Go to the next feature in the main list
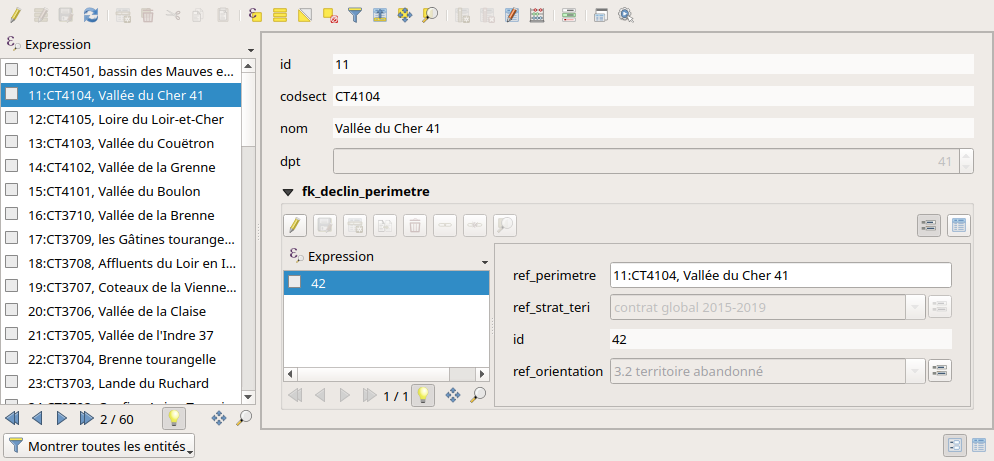Screen dimensions: 994x461 62,419
